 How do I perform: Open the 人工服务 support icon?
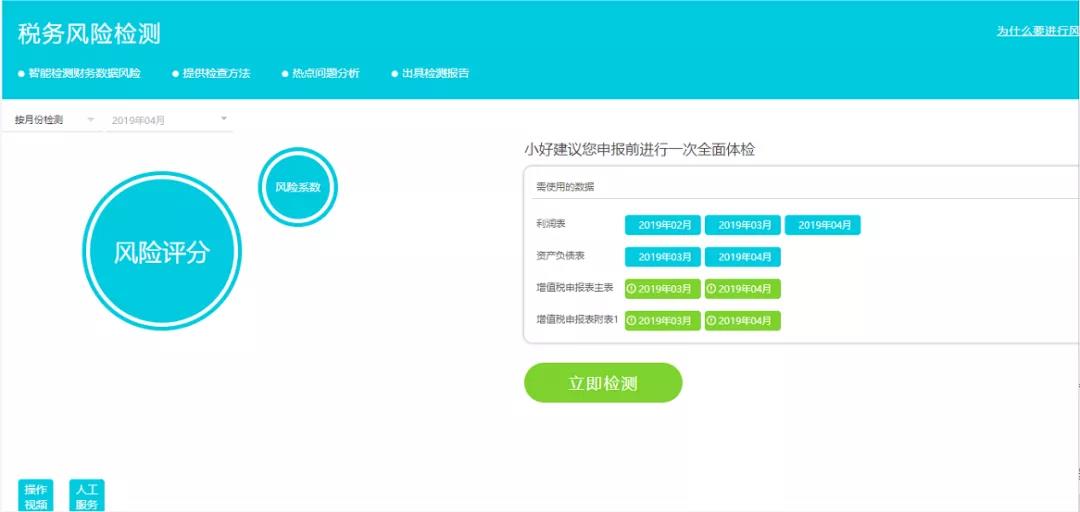pos(87,496)
